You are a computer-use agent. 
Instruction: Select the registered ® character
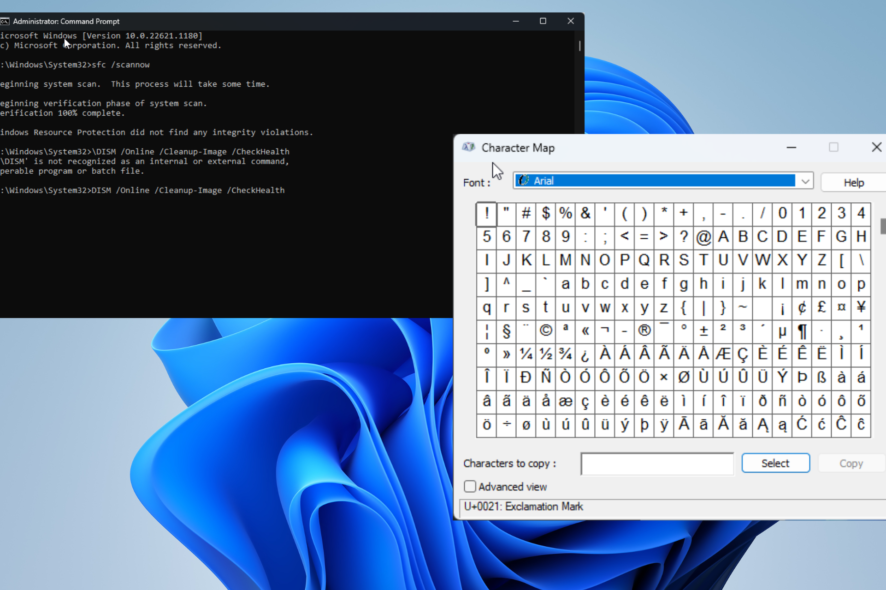[x=644, y=331]
